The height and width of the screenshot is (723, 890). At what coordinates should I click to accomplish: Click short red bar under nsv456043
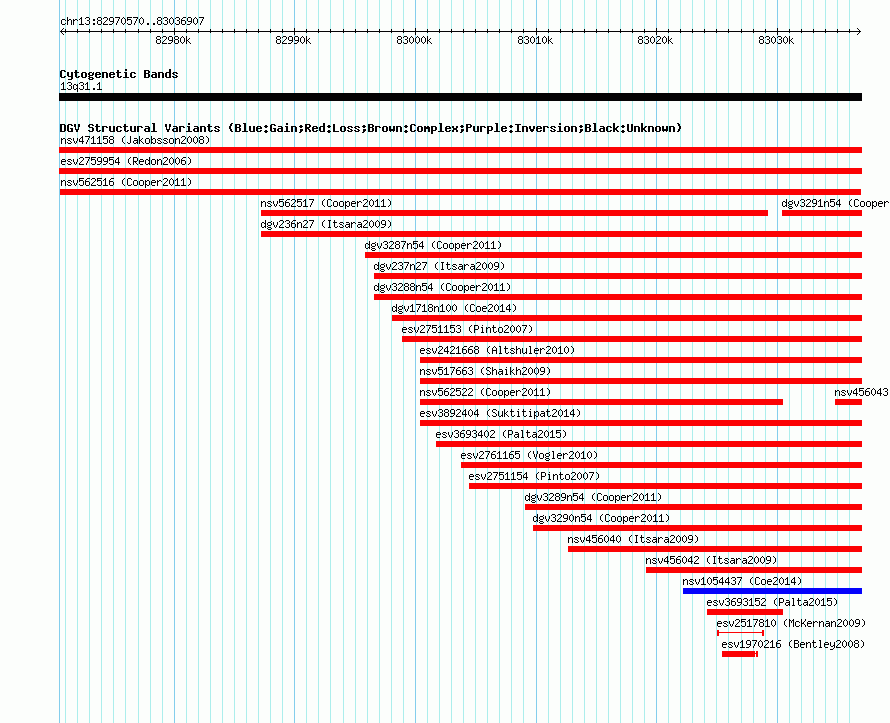pyautogui.click(x=849, y=402)
